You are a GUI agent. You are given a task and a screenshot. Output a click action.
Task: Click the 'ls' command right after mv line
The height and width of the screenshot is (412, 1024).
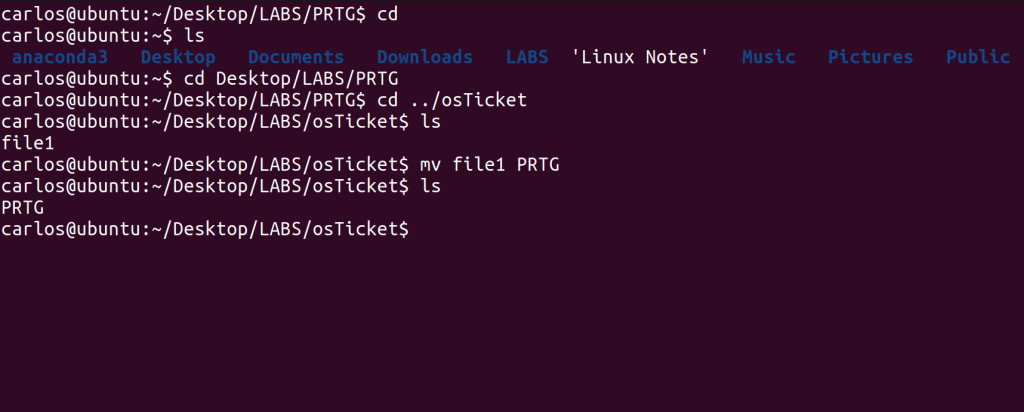pyautogui.click(x=429, y=186)
